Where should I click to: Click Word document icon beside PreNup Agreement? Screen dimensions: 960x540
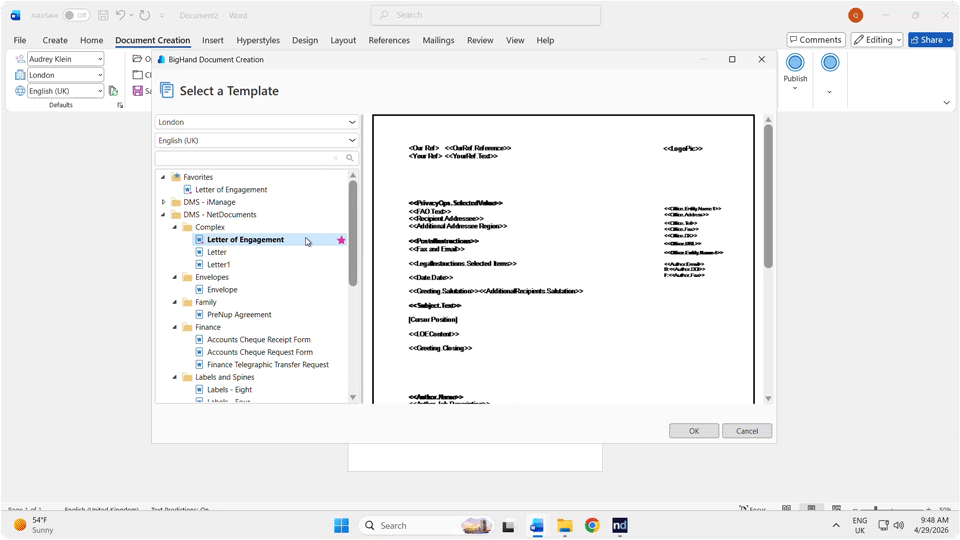coord(199,315)
